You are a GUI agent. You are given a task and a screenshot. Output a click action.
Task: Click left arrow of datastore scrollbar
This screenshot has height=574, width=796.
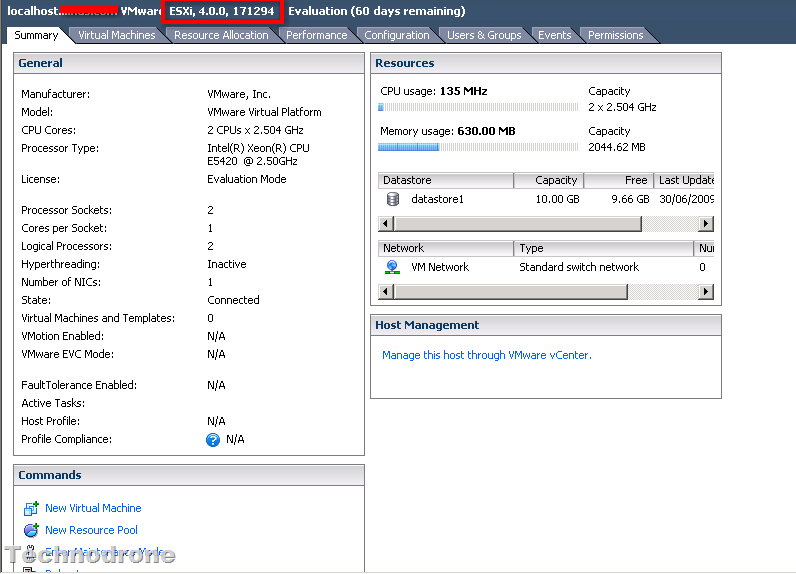click(386, 223)
